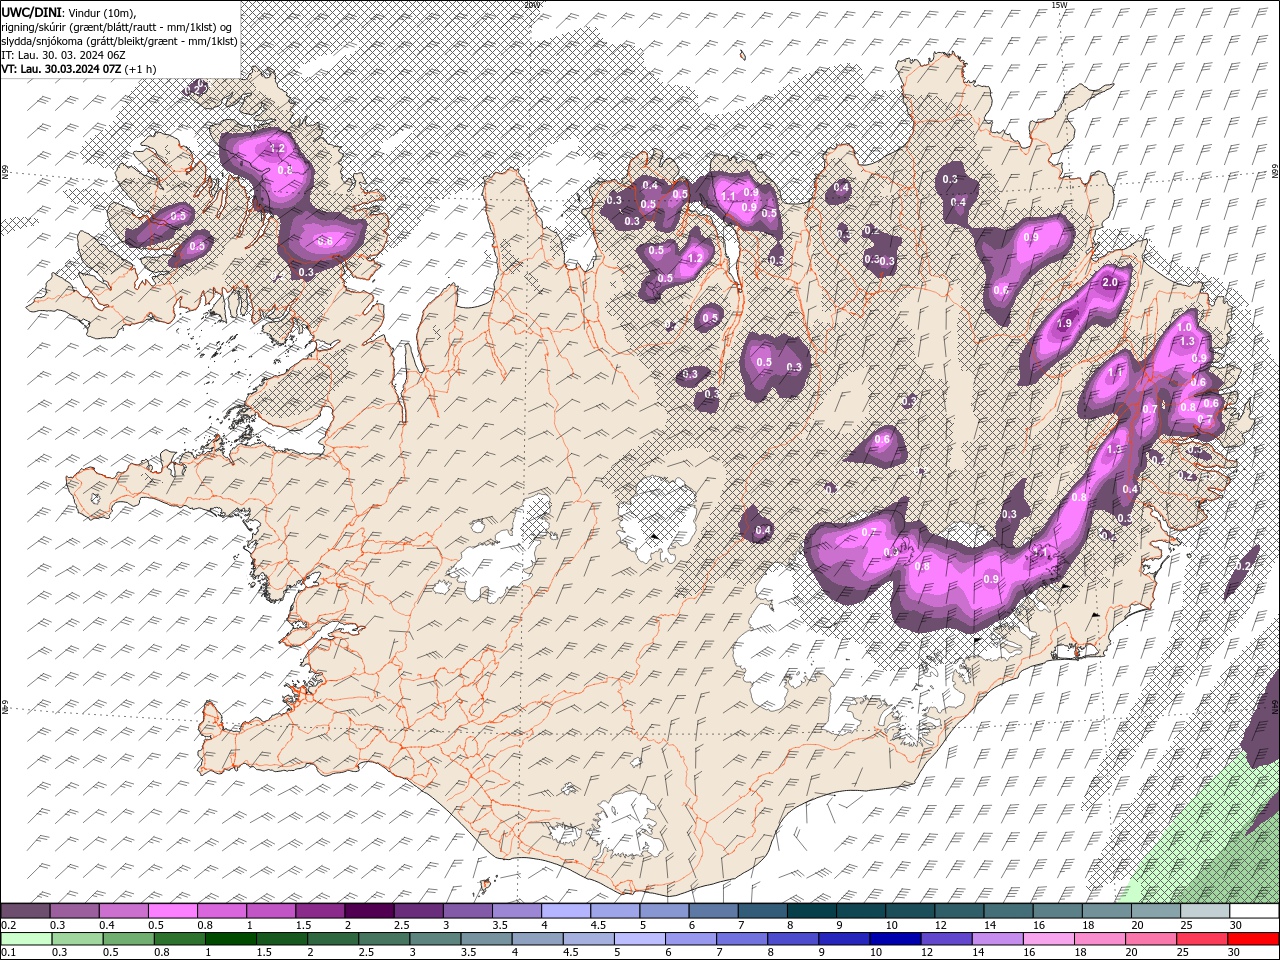
Task: Select the pink 18 swatch in the rain scale
Action: [1101, 939]
